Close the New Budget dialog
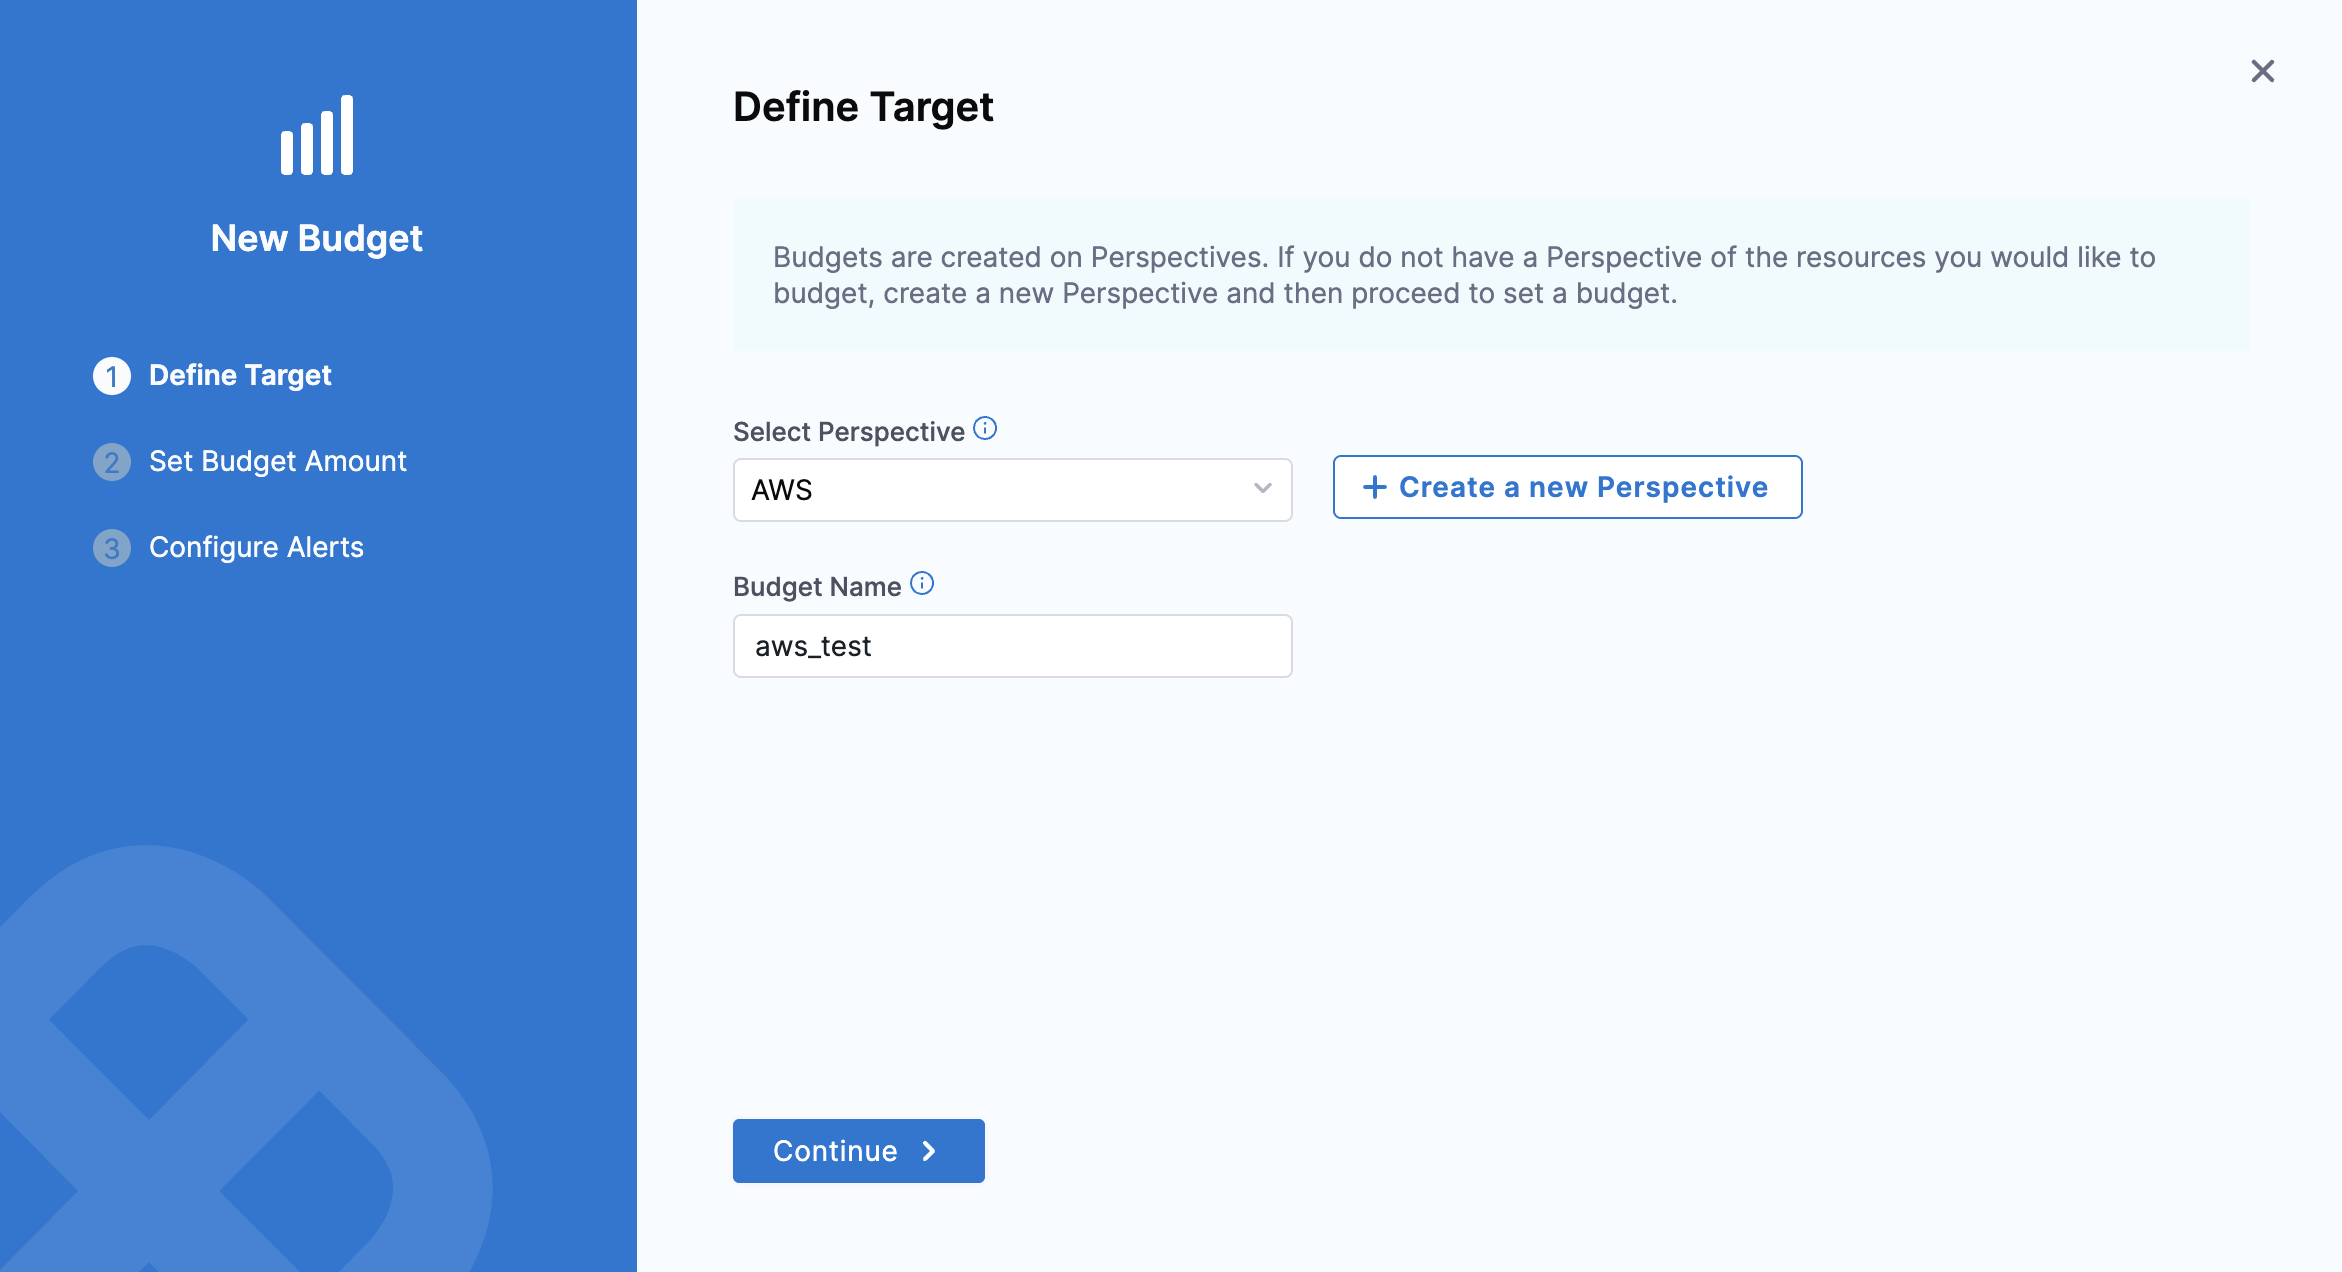Viewport: 2342px width, 1272px height. coord(2262,71)
